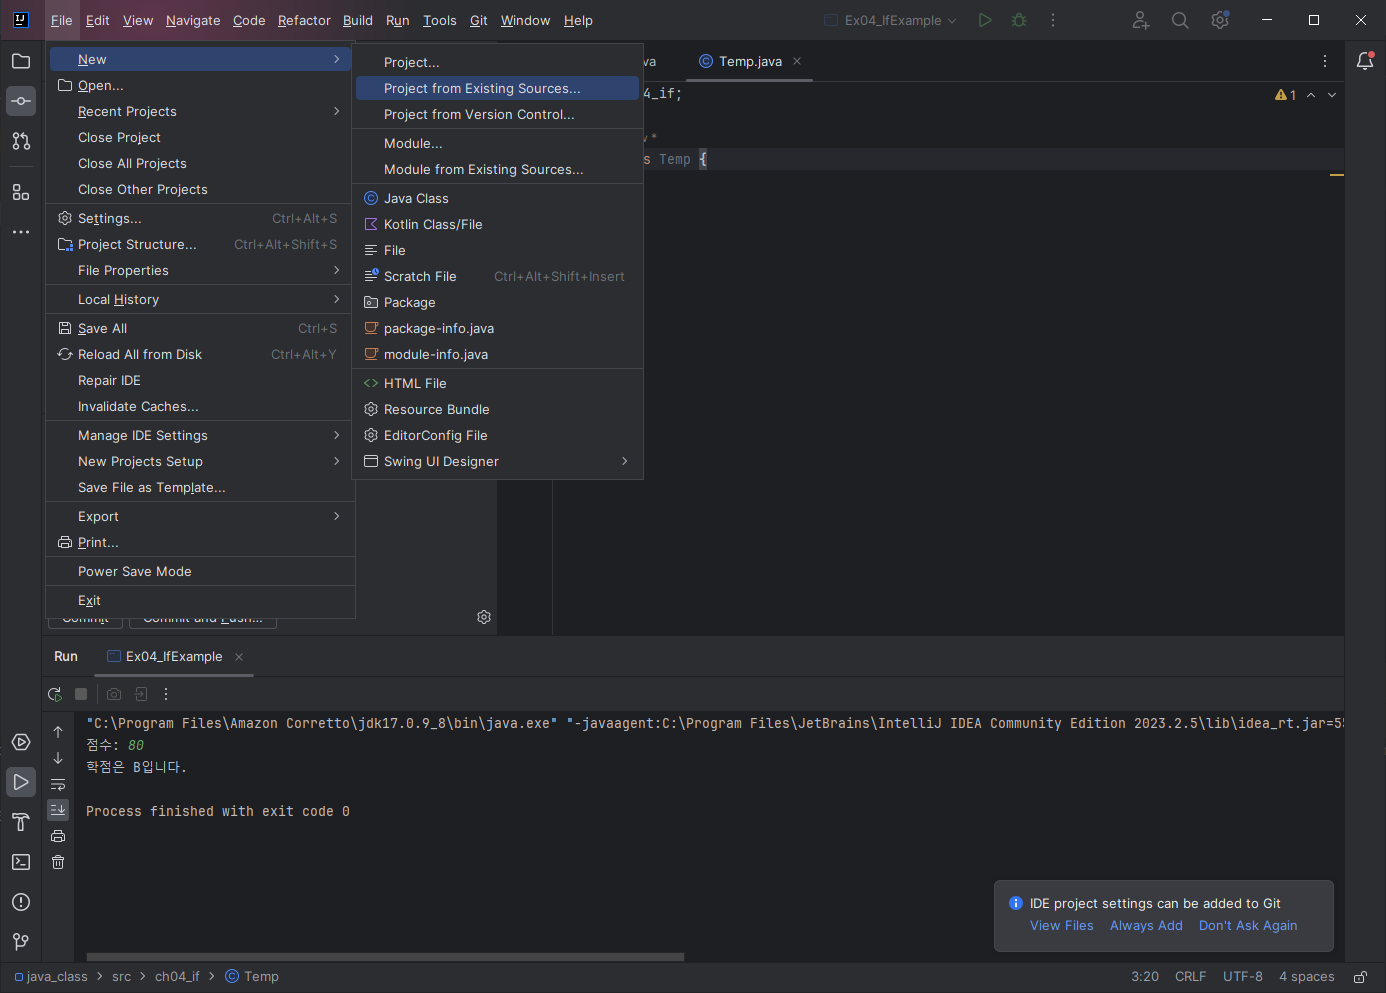
Task: Toggle soft-wrap in Run console
Action: [x=58, y=784]
